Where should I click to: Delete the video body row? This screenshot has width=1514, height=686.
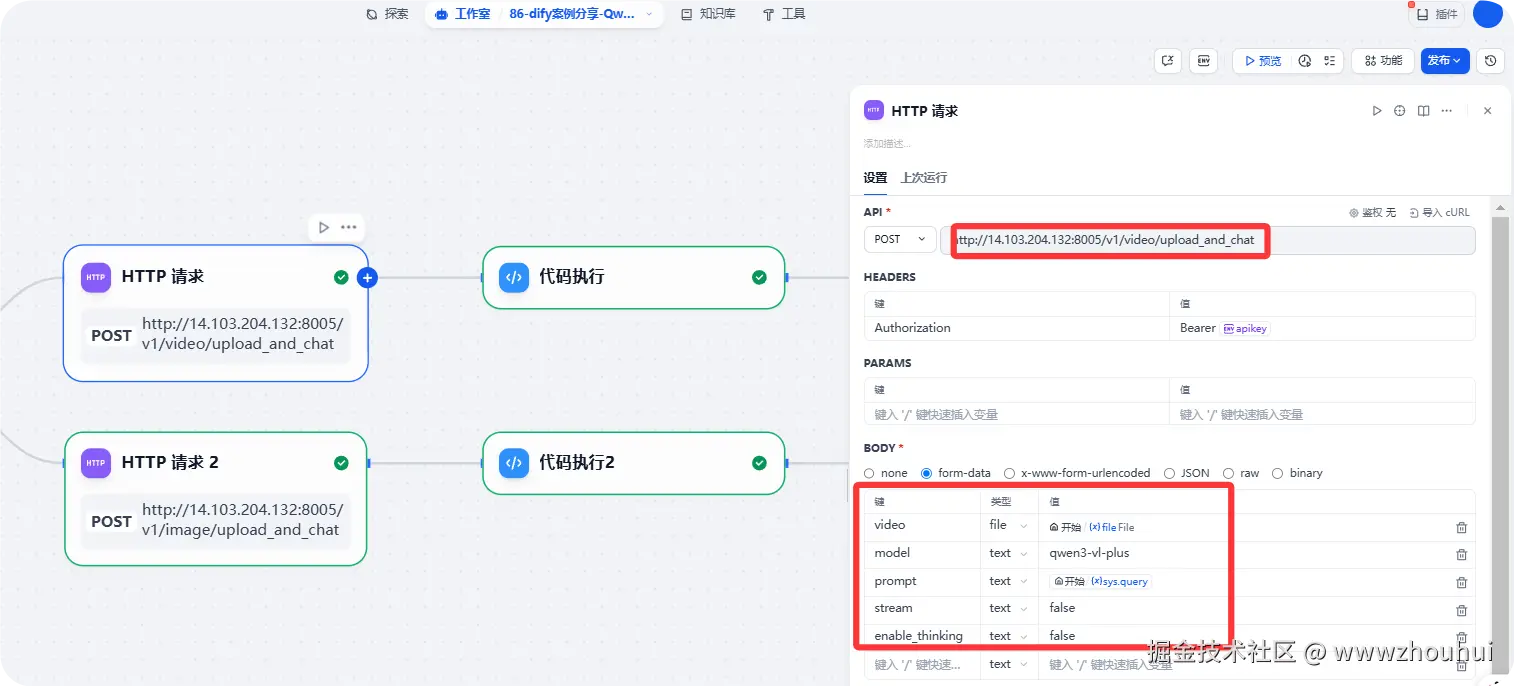coord(1461,527)
